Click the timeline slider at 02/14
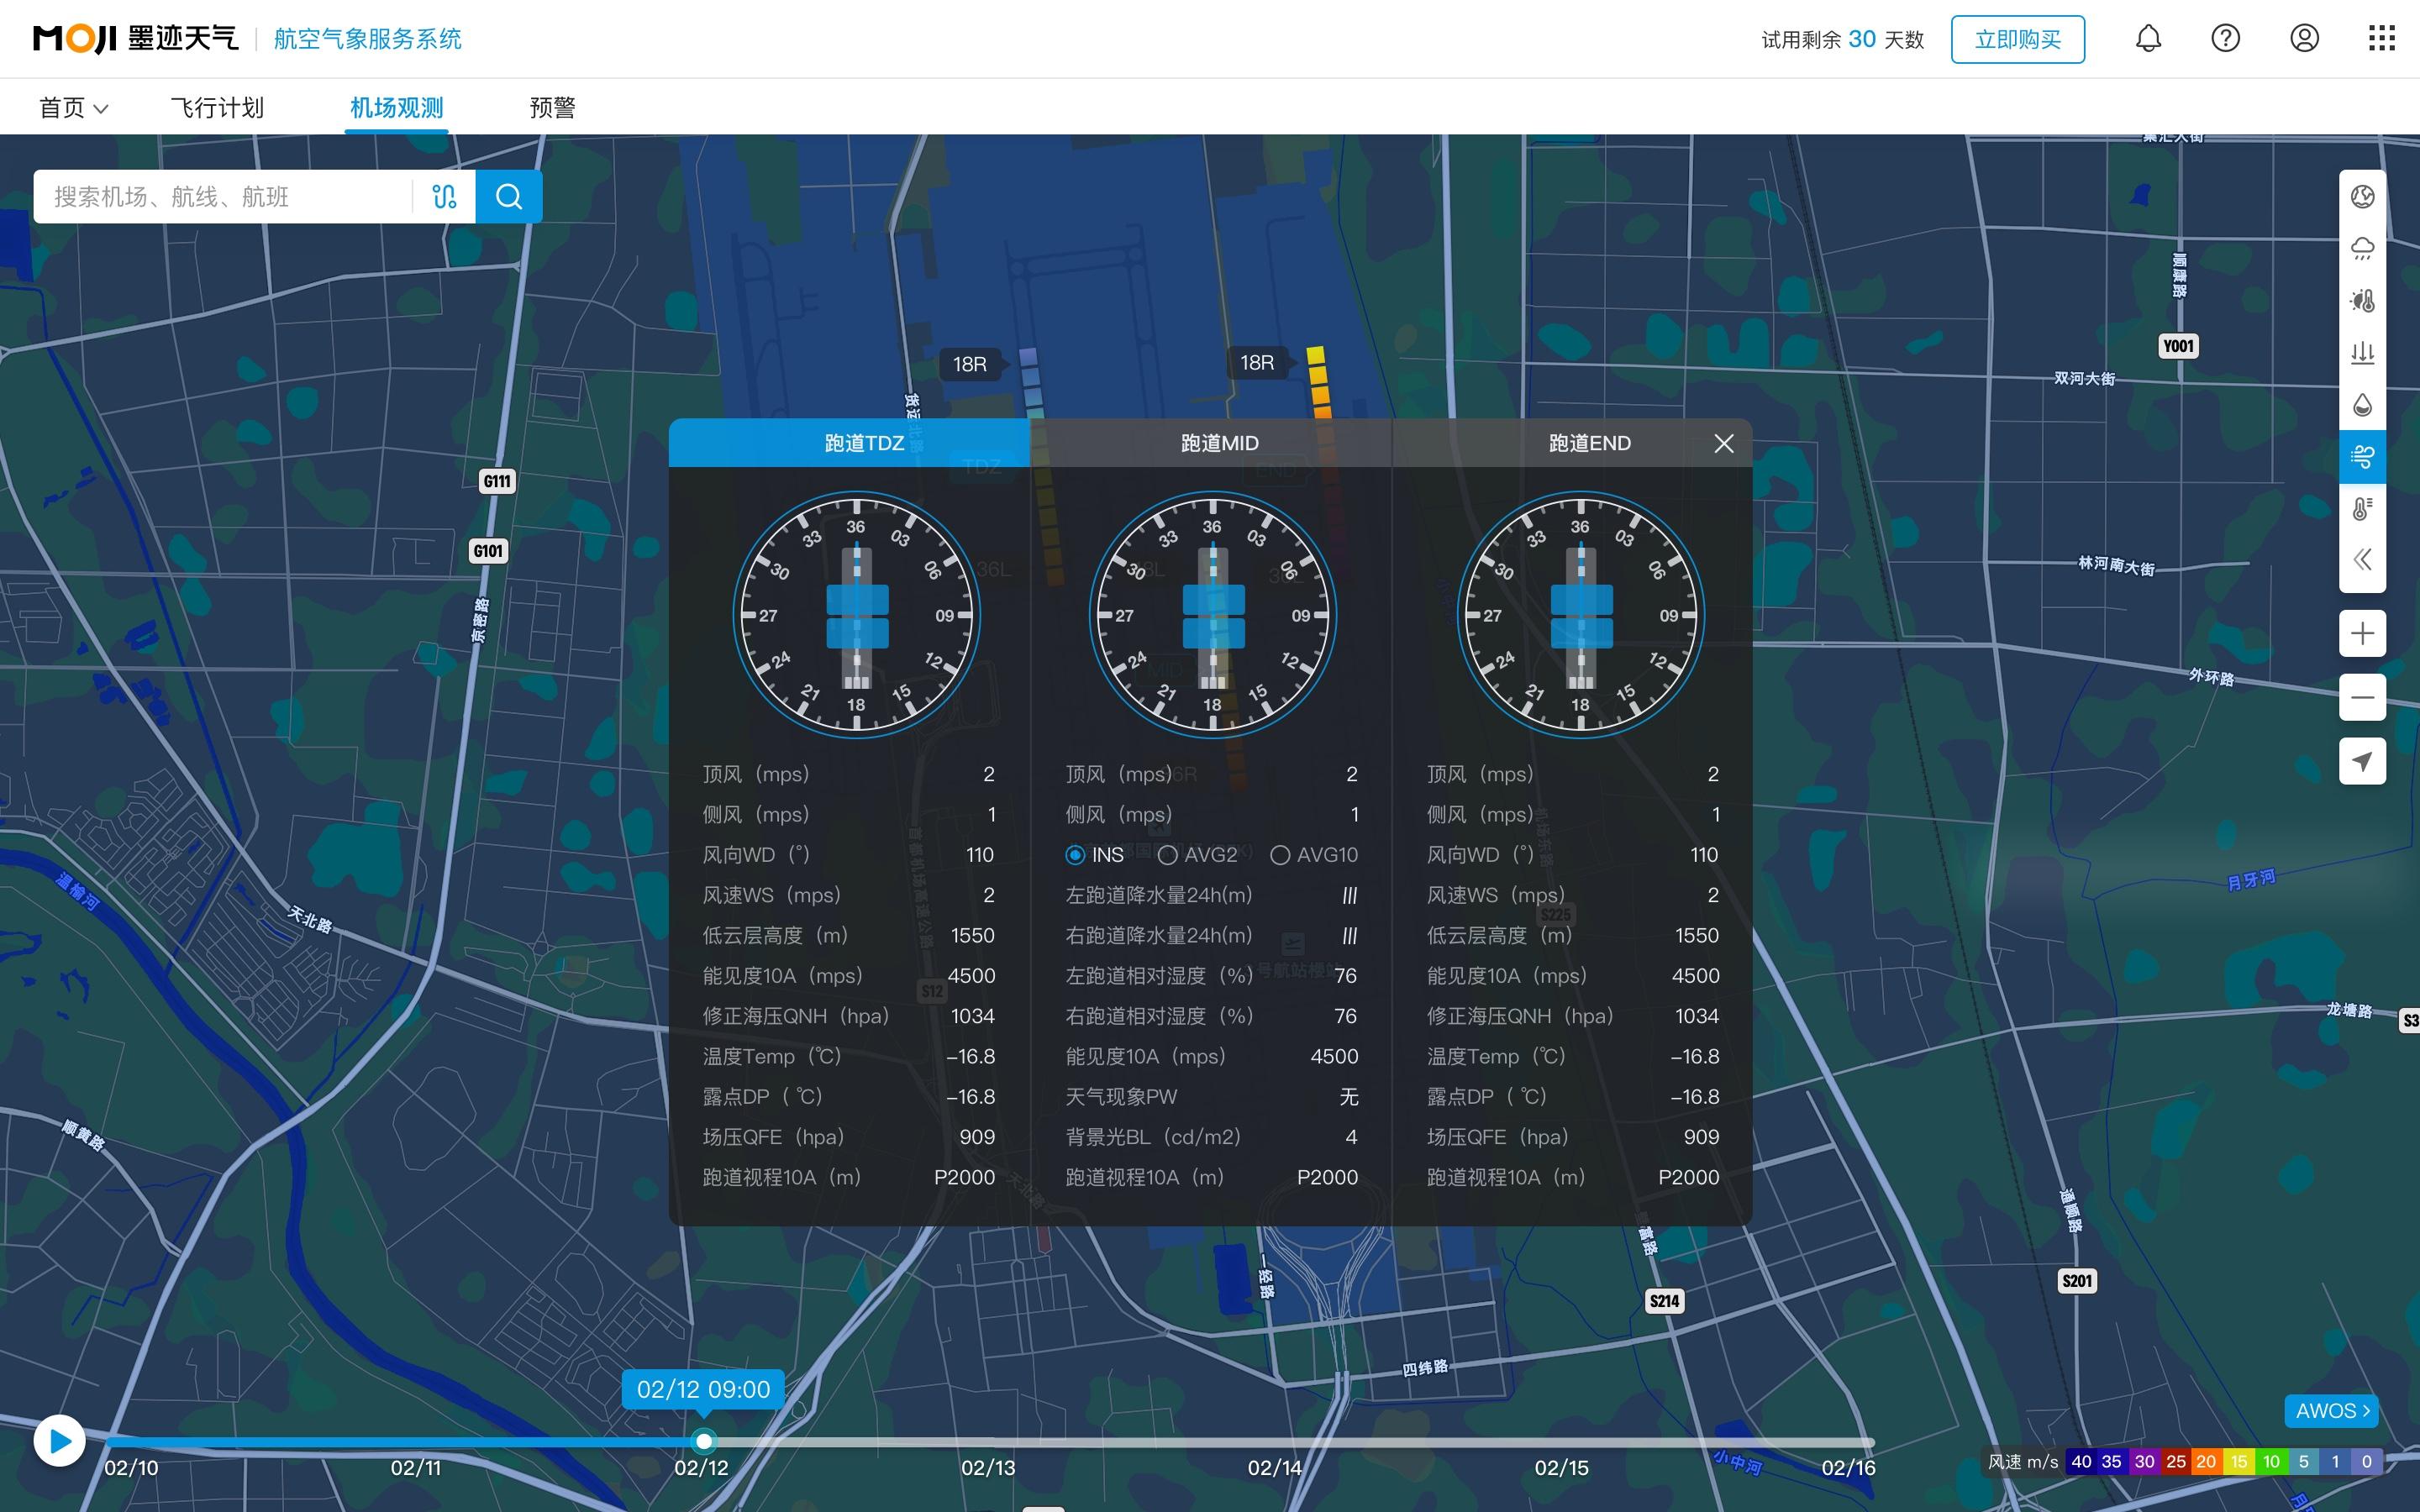The image size is (2420, 1512). [1275, 1442]
